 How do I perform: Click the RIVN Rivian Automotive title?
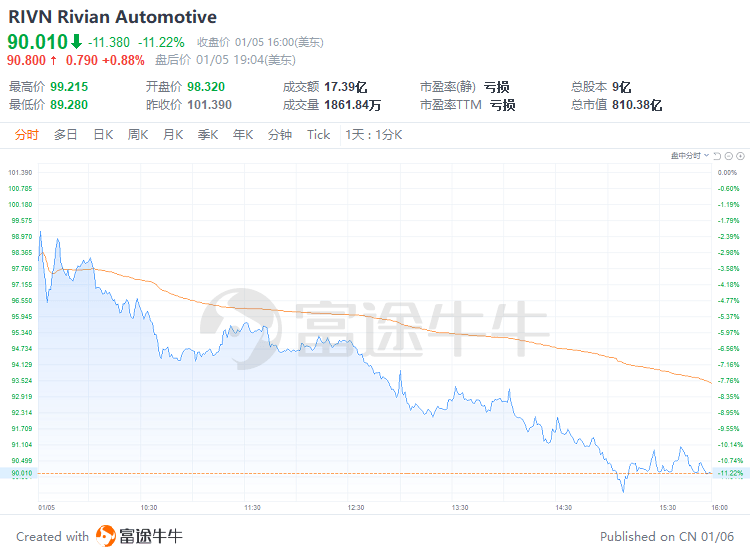click(x=112, y=17)
